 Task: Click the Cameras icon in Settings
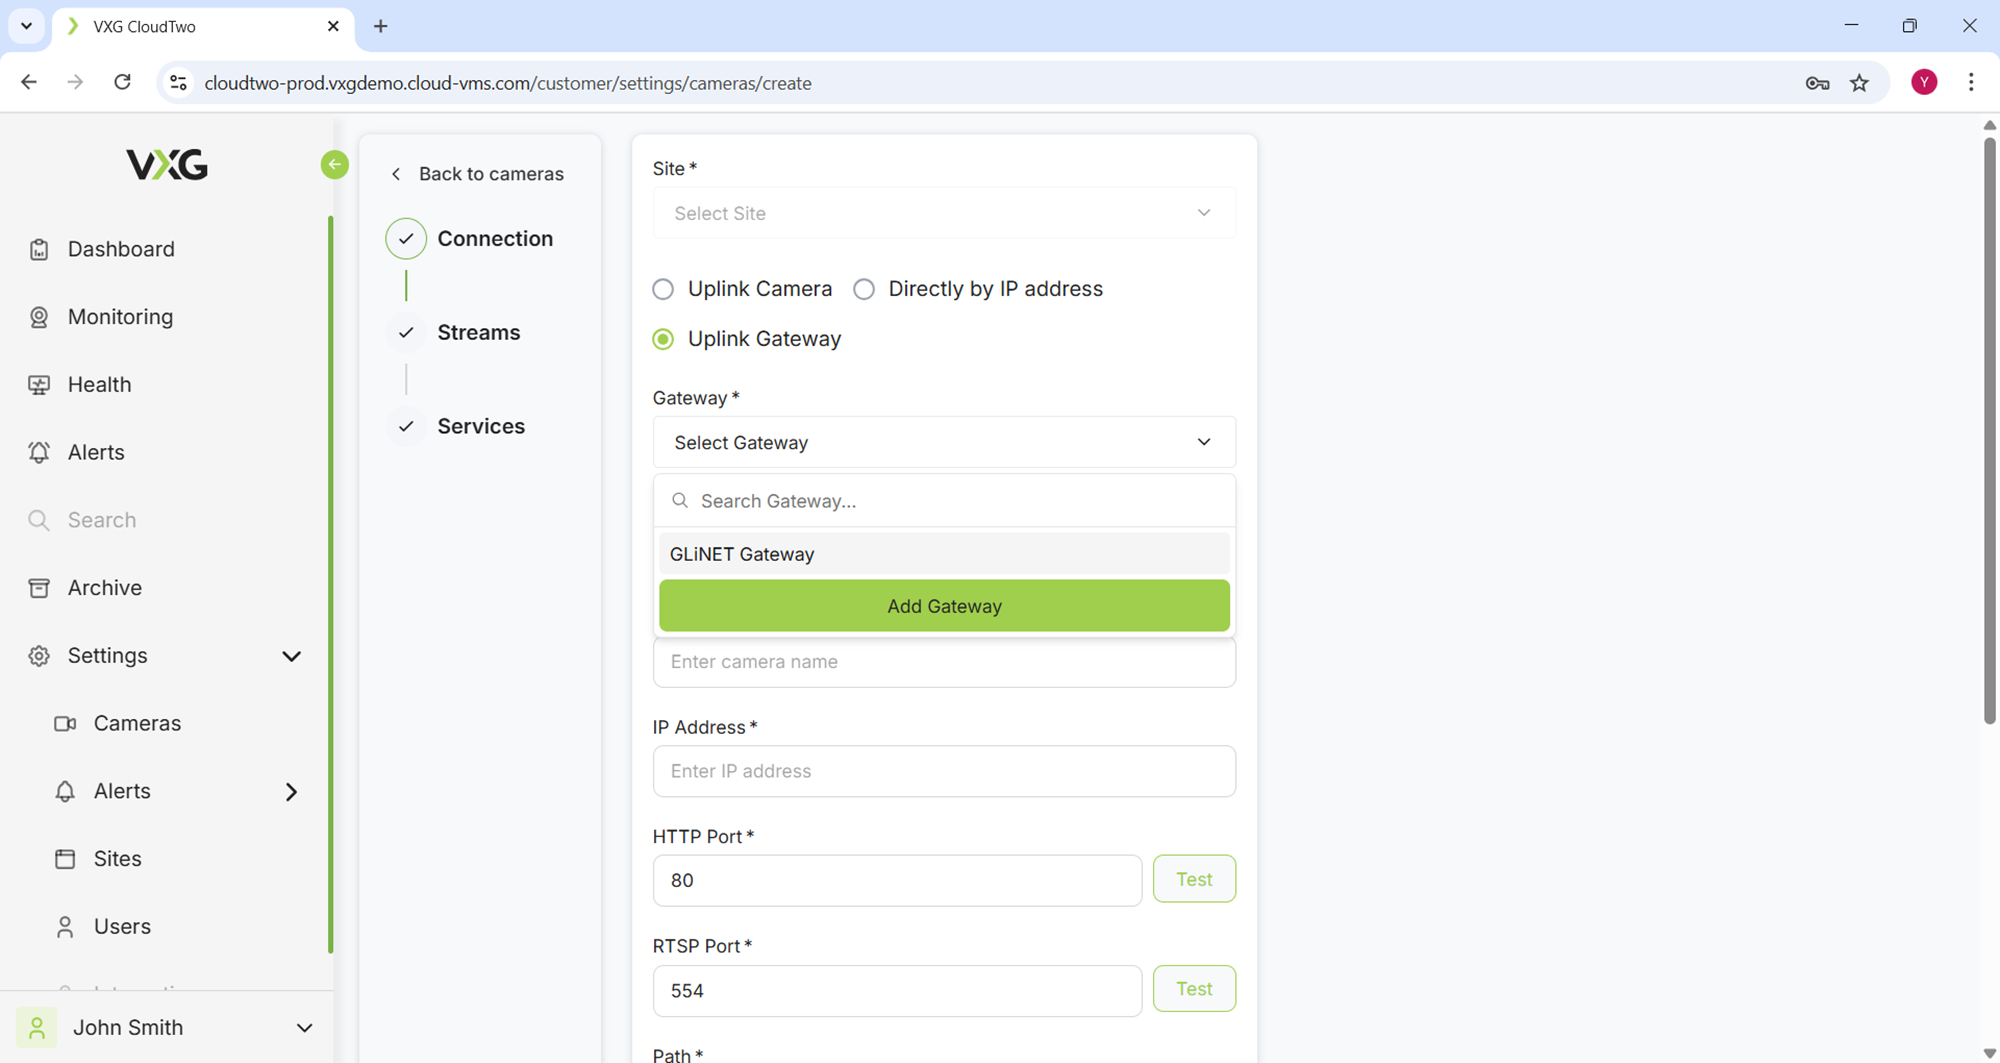pyautogui.click(x=65, y=723)
